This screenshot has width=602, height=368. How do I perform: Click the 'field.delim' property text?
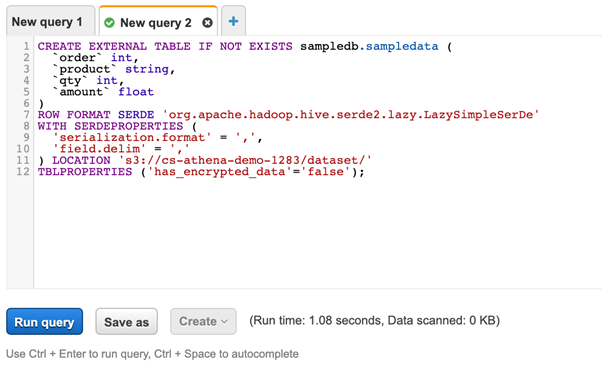[x=99, y=149]
